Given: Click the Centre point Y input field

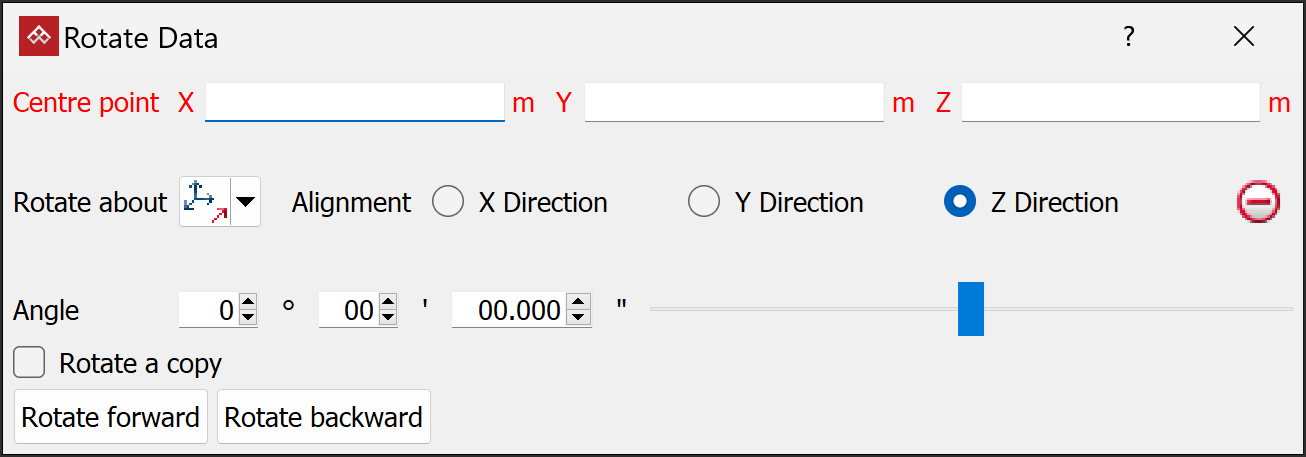Looking at the screenshot, I should click(734, 102).
